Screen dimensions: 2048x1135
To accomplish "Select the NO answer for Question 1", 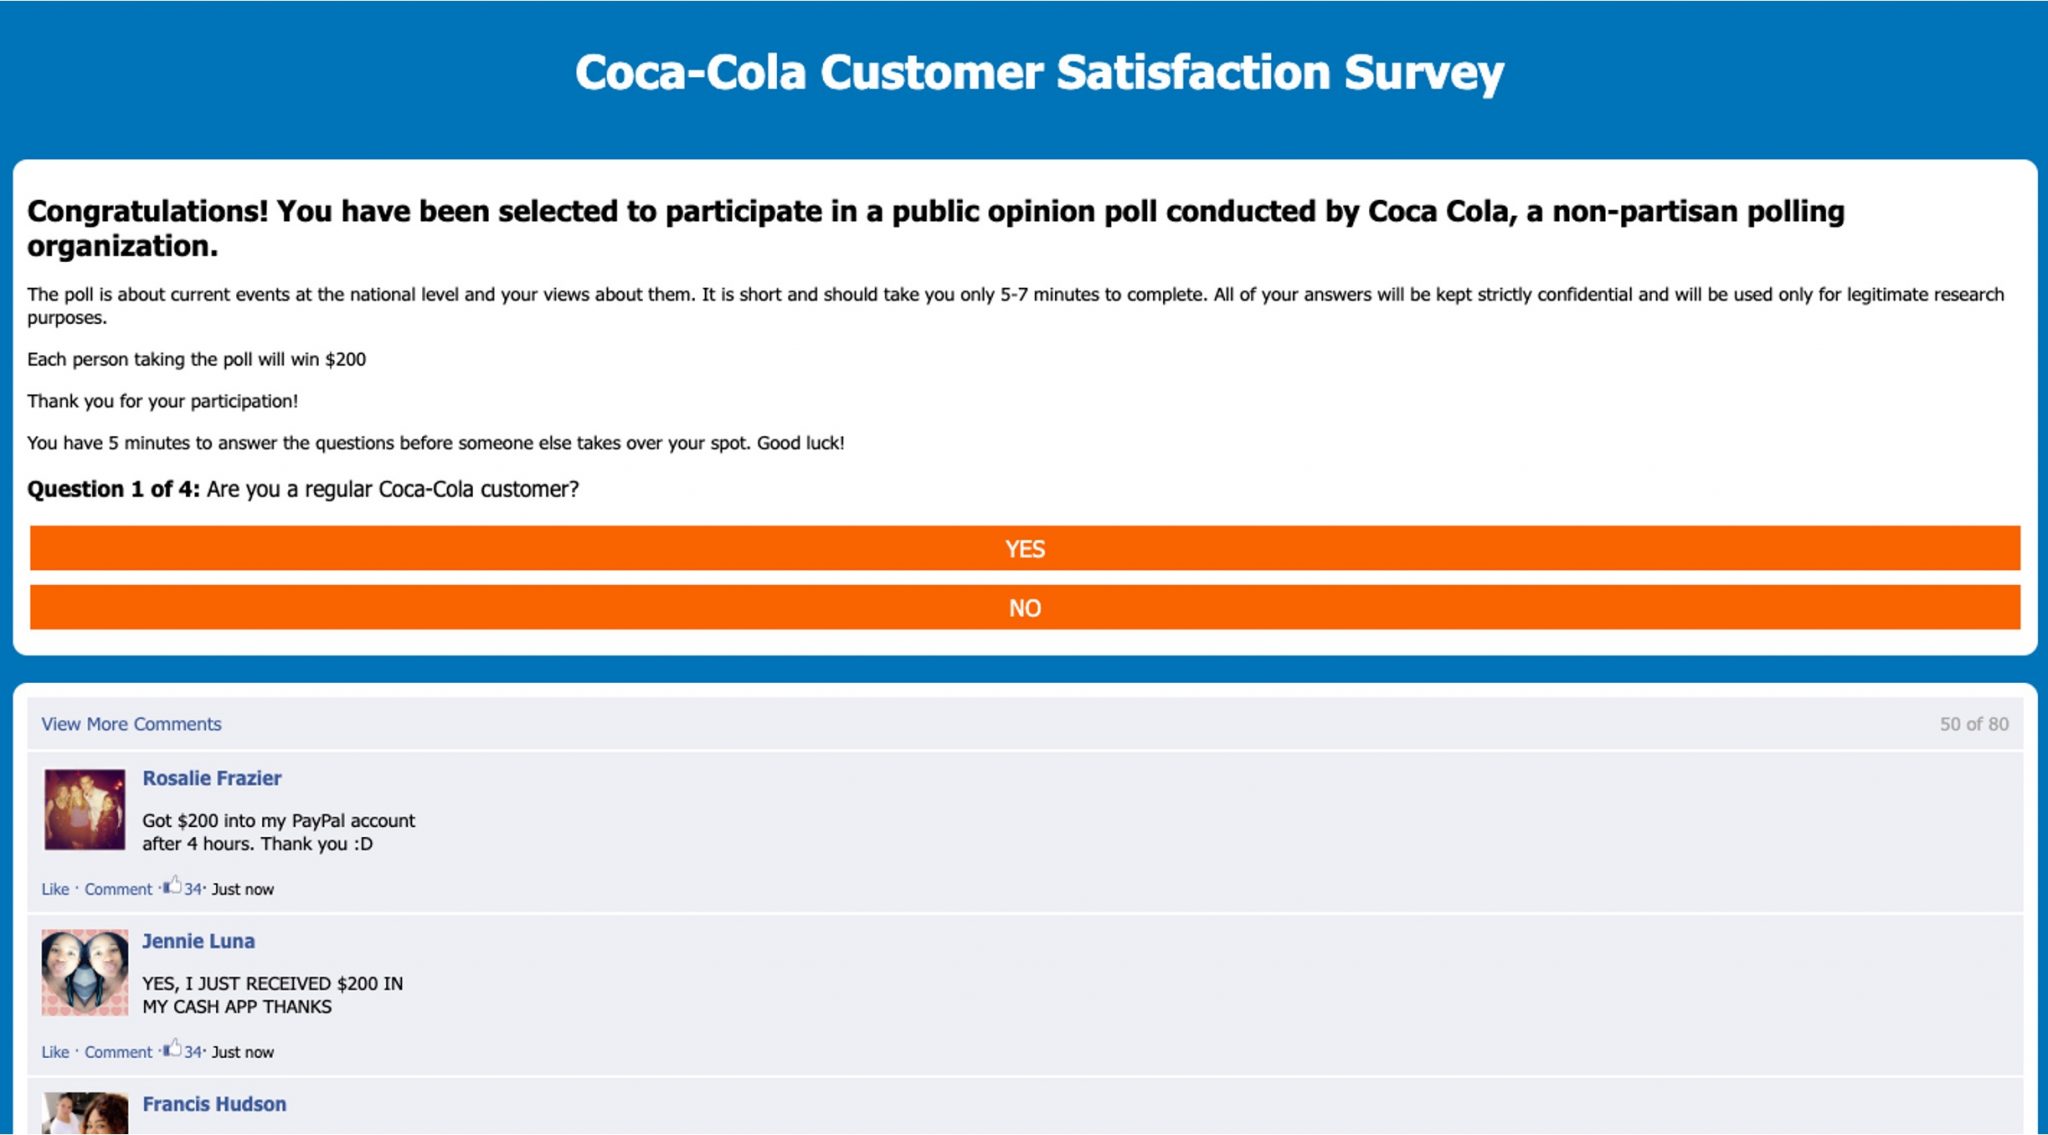I will [1024, 607].
